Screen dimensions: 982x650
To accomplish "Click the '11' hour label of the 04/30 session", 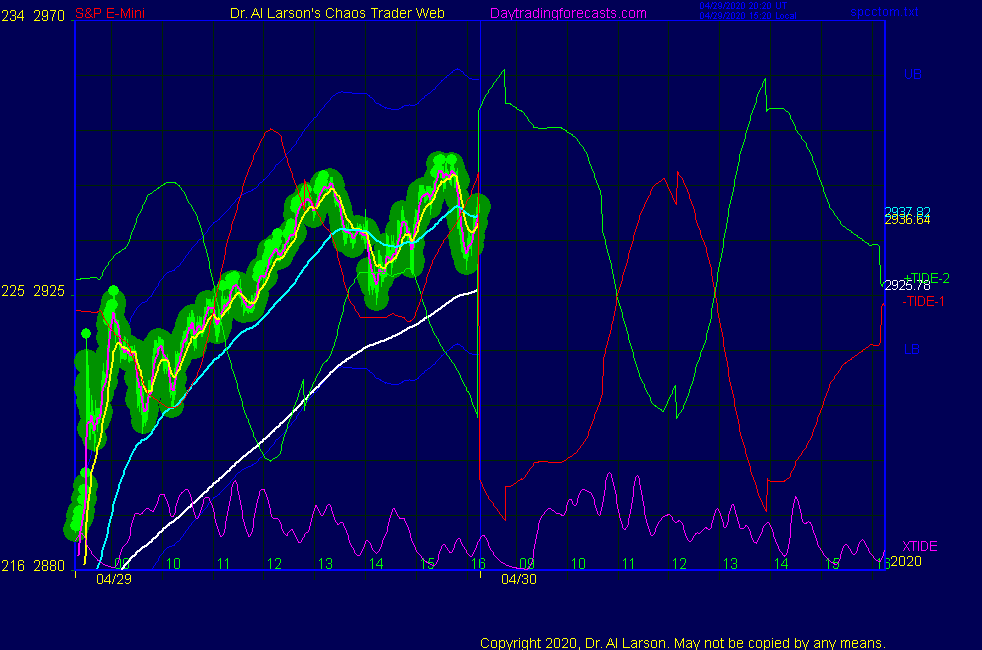I will coord(629,564).
